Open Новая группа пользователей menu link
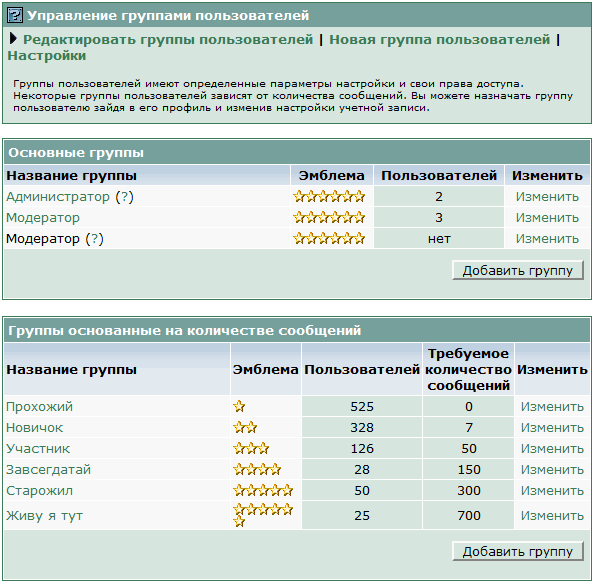 [439, 40]
